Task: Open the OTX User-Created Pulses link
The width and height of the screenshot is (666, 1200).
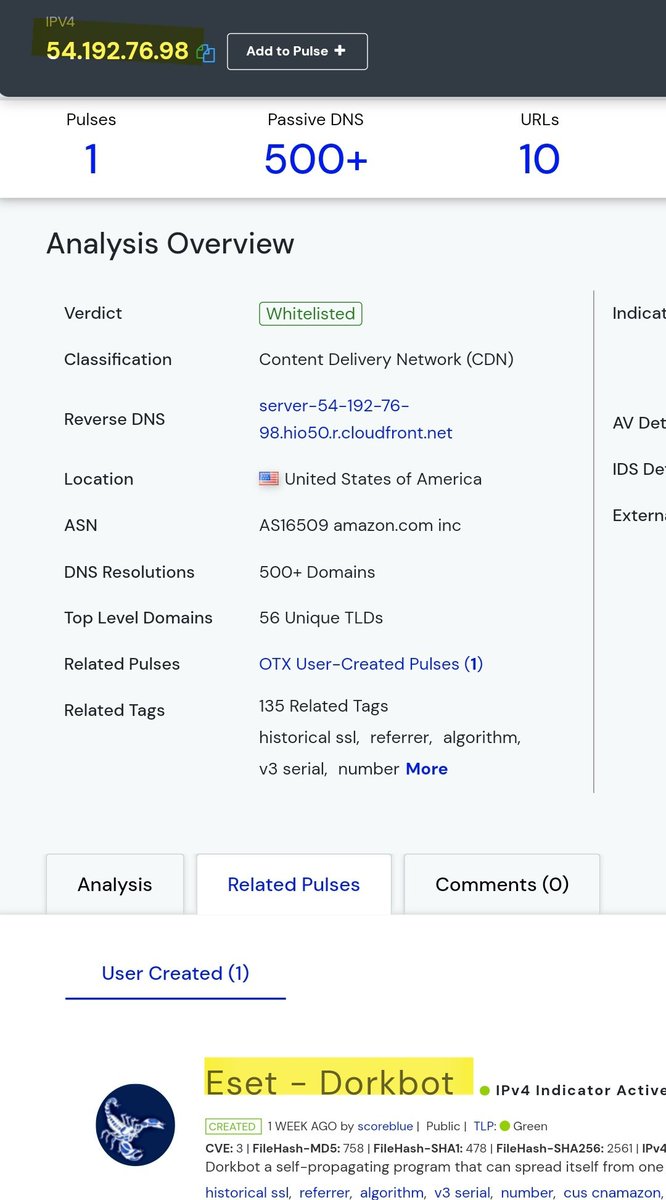Action: click(x=370, y=664)
